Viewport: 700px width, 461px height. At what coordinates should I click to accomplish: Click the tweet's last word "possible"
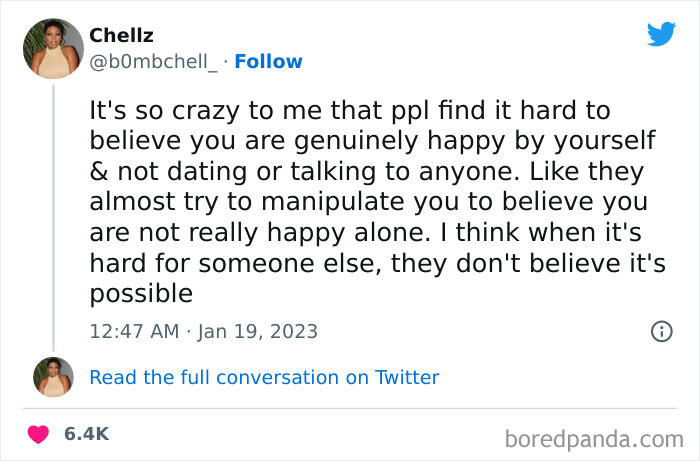coord(140,293)
